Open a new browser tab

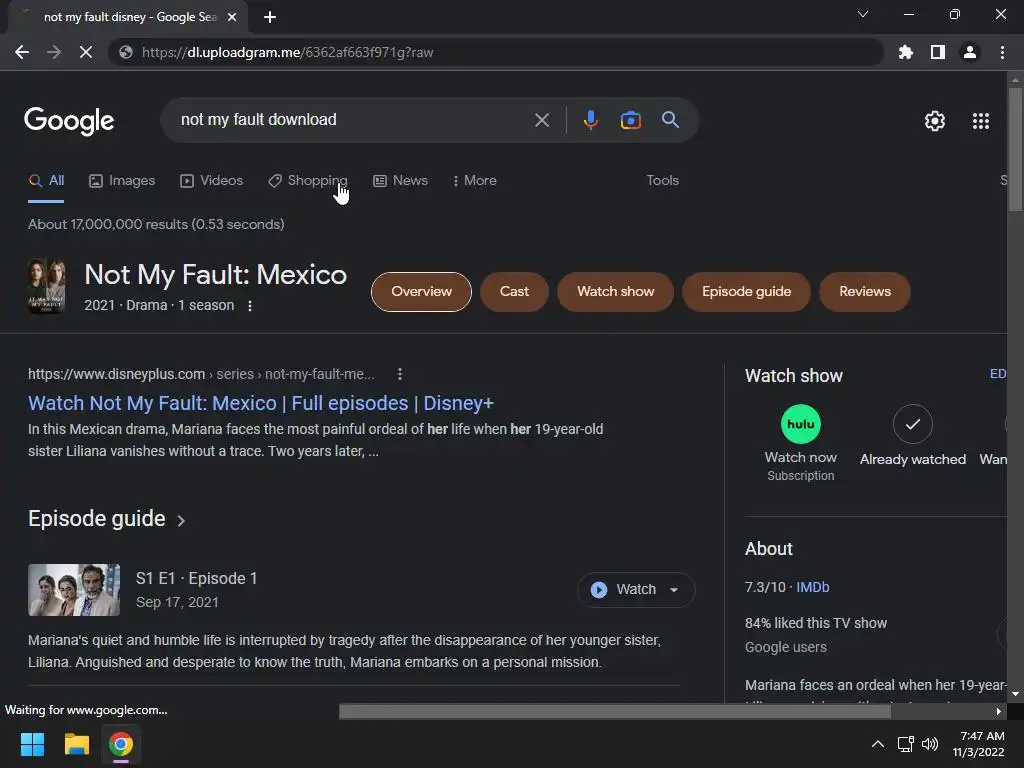pyautogui.click(x=270, y=17)
